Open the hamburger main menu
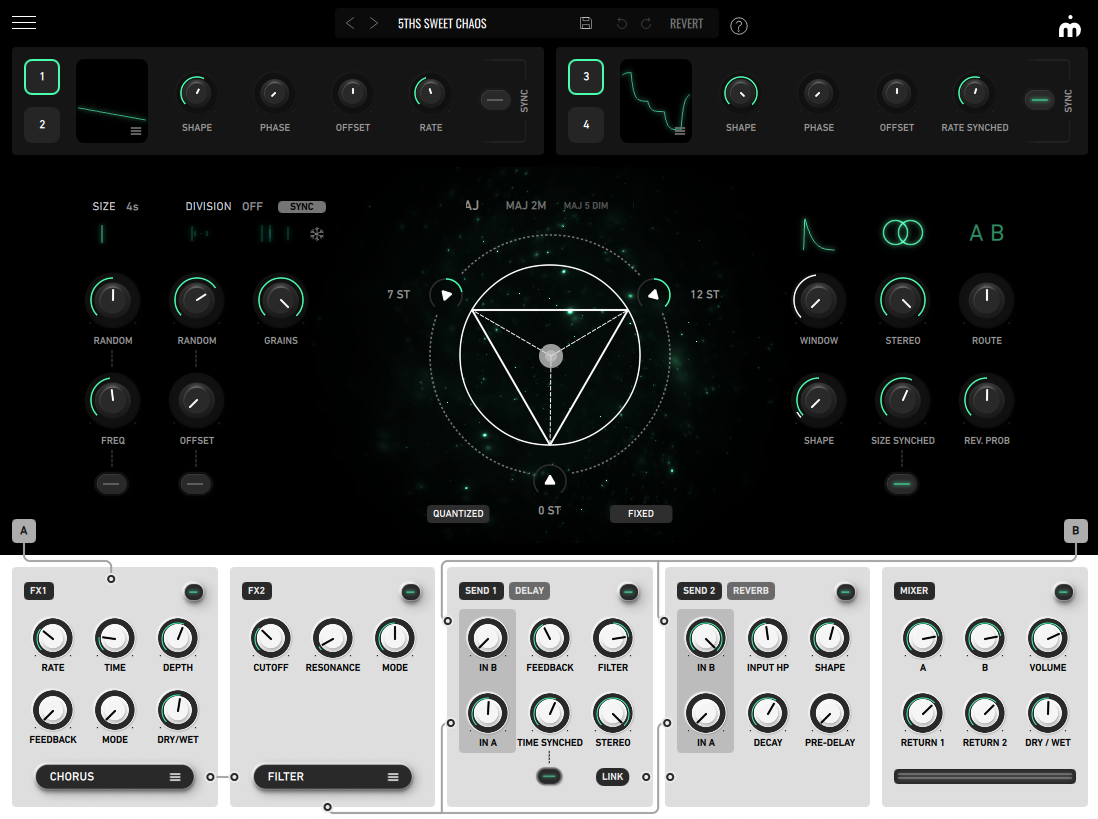 (x=24, y=23)
